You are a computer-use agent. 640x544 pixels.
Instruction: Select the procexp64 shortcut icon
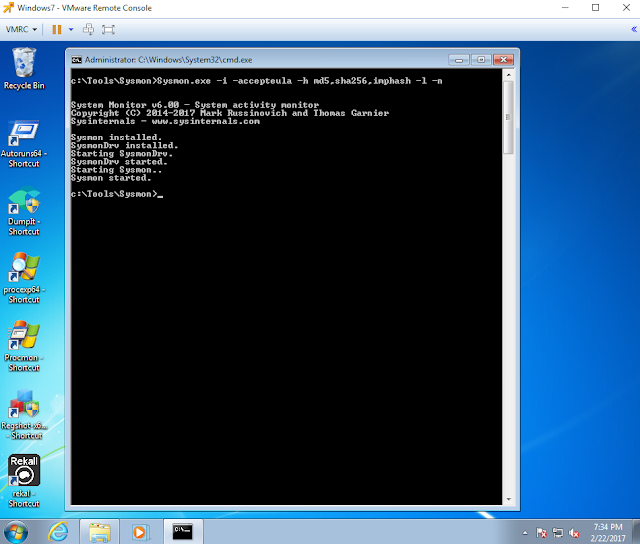coord(24,278)
